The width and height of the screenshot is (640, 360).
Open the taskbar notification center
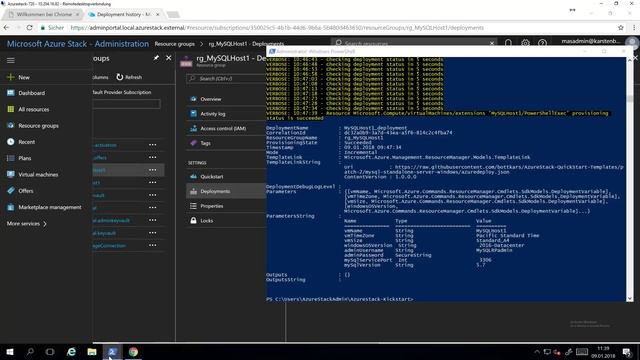(627, 352)
